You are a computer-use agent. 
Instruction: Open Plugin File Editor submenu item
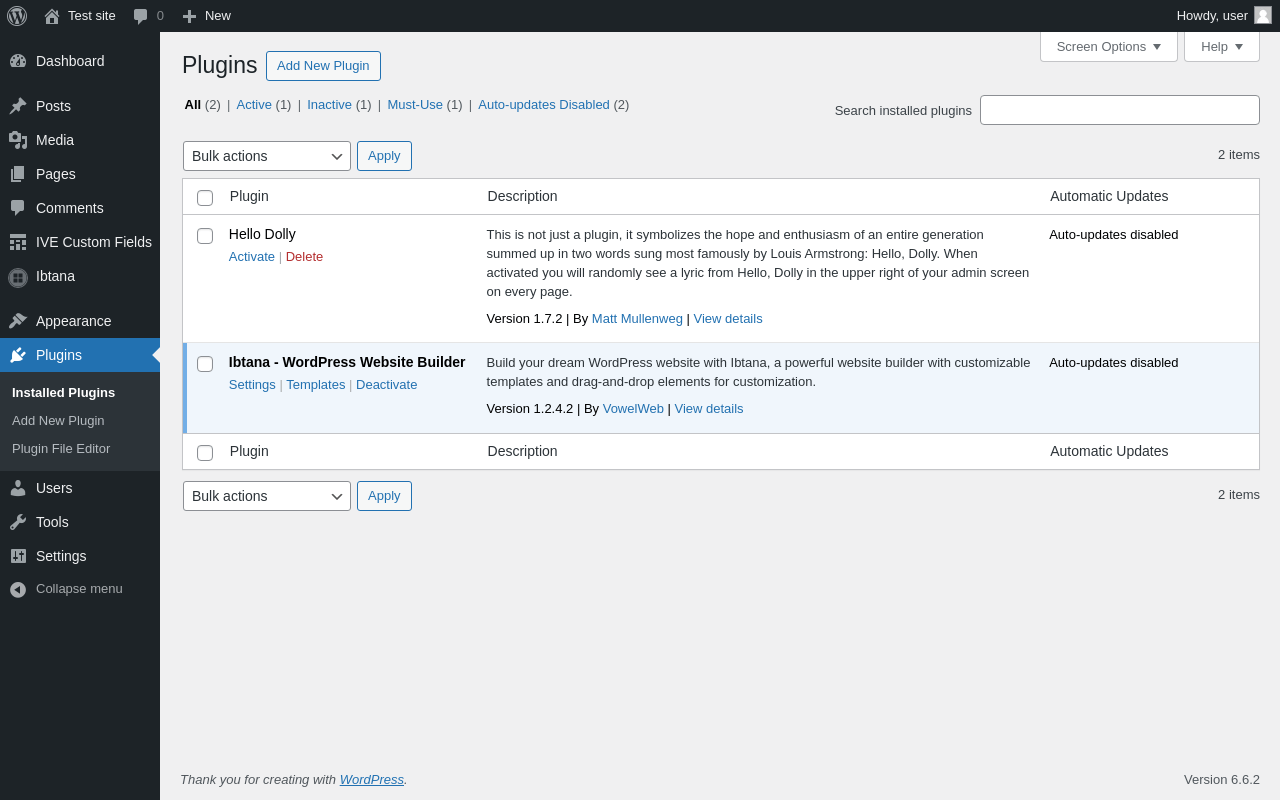point(61,449)
